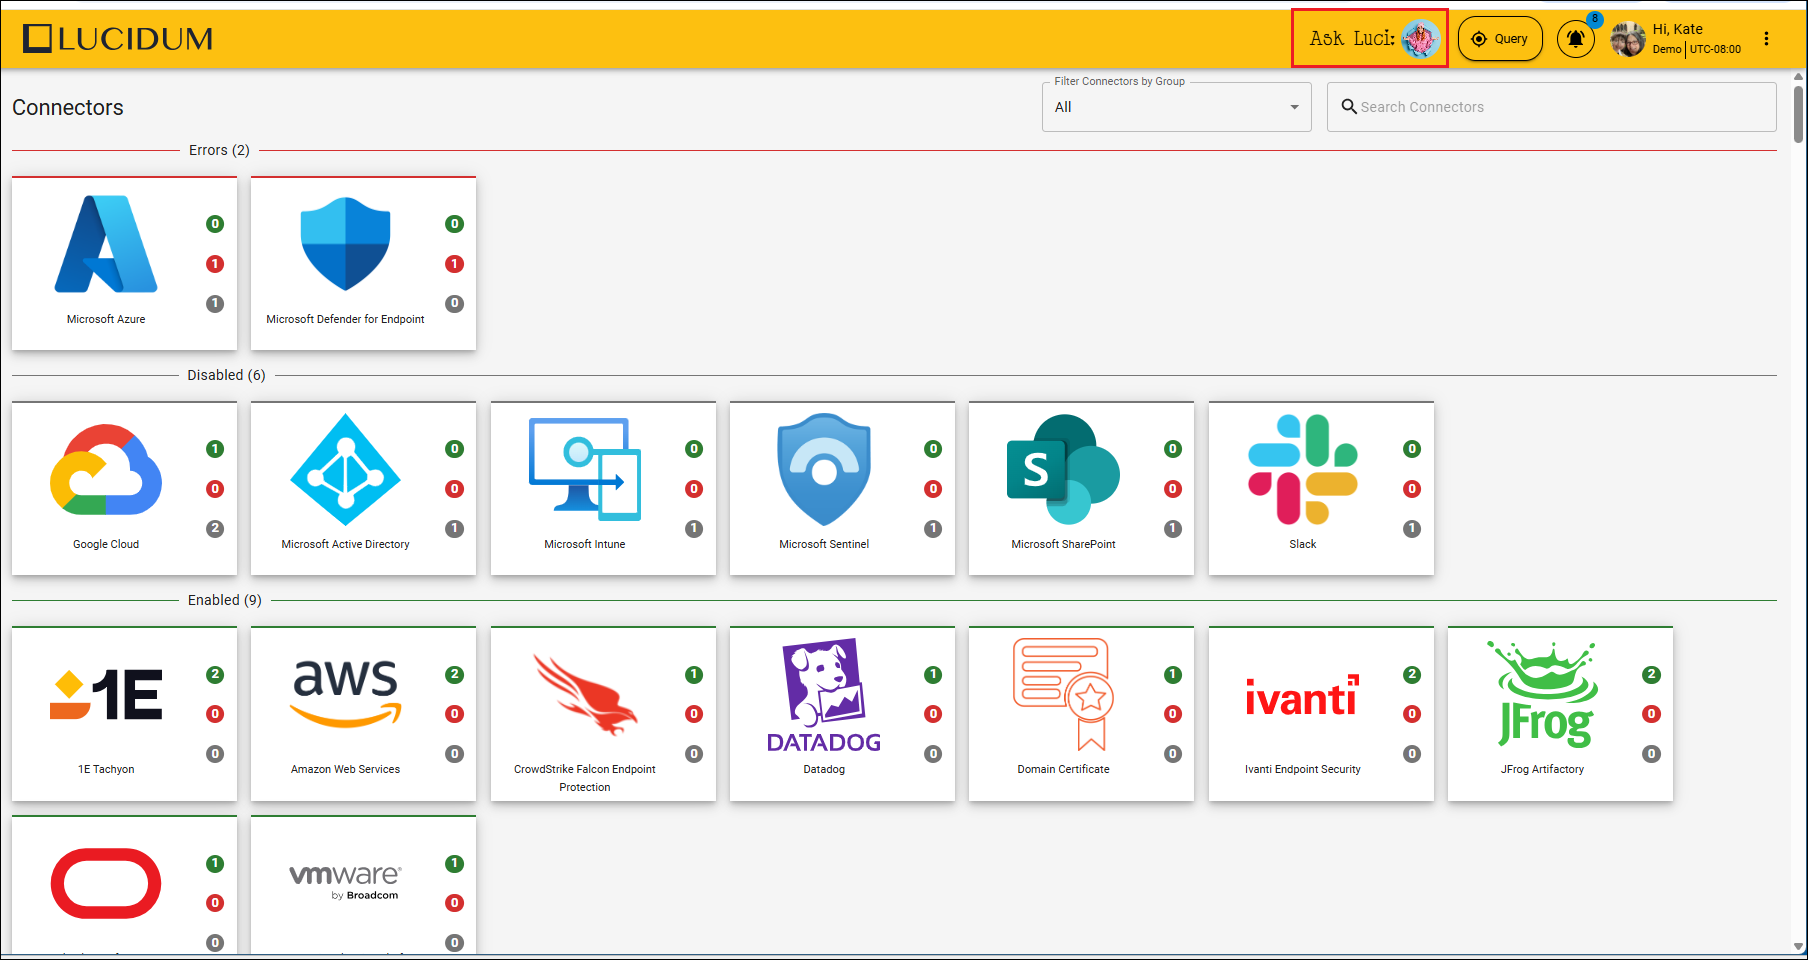The width and height of the screenshot is (1808, 960).
Task: Open the Microsoft Active Directory icon
Action: point(345,470)
